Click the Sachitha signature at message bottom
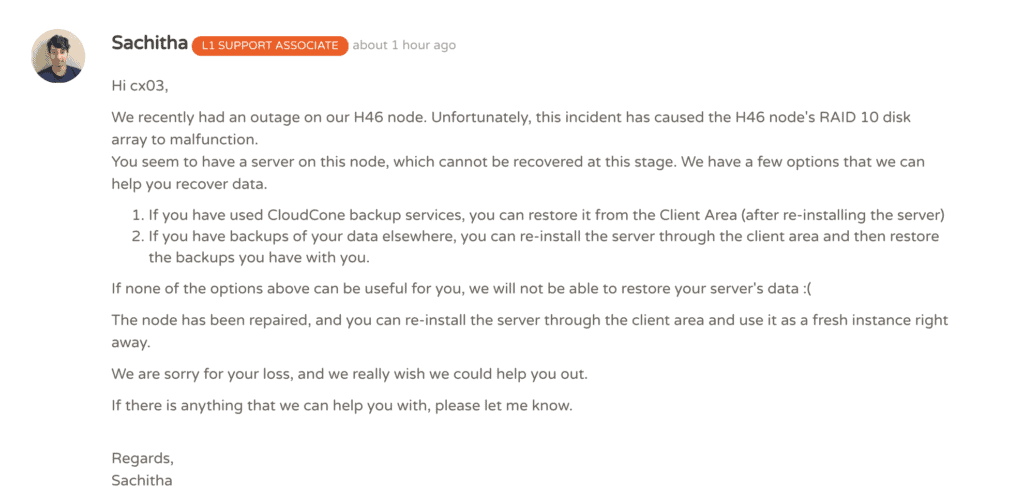 click(x=142, y=480)
